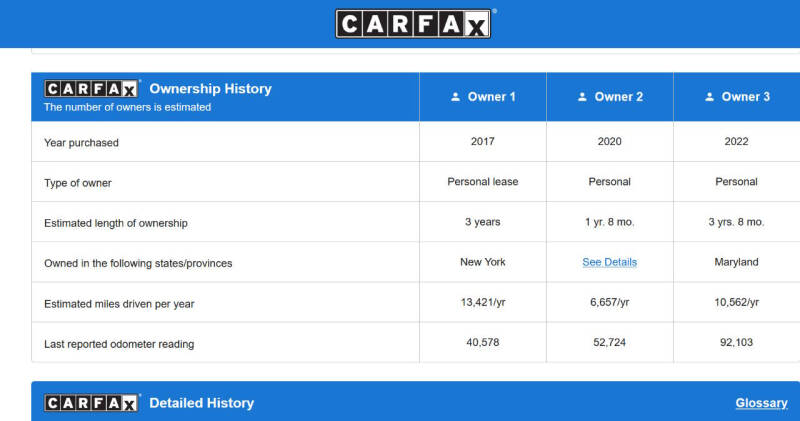Click the Owner 2 person icon
Image resolution: width=800 pixels, height=421 pixels.
coord(582,96)
